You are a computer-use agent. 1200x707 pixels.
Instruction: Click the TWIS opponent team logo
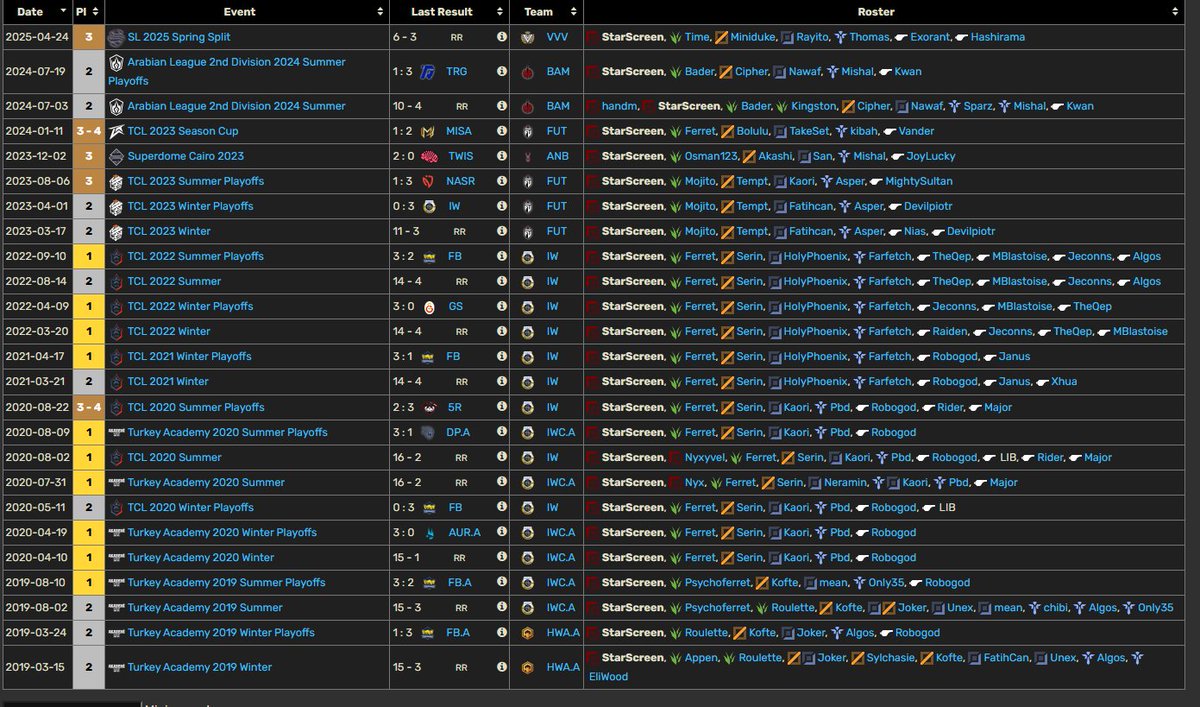point(427,156)
